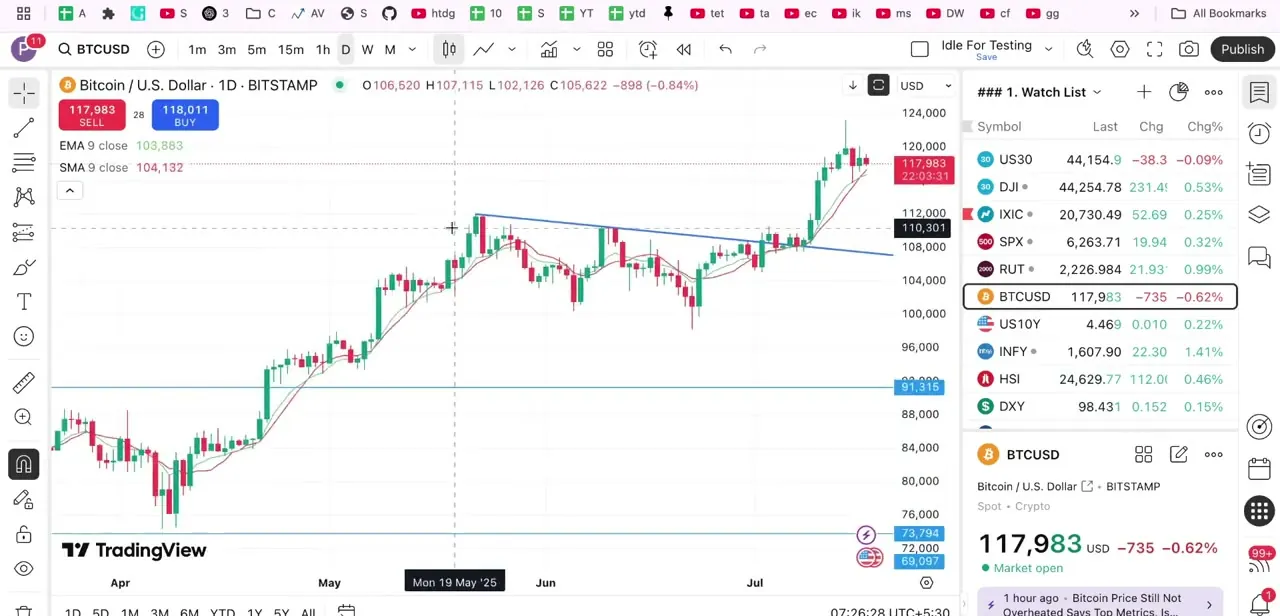Image resolution: width=1280 pixels, height=616 pixels.
Task: Hide all drawings with eye icon
Action: point(24,569)
